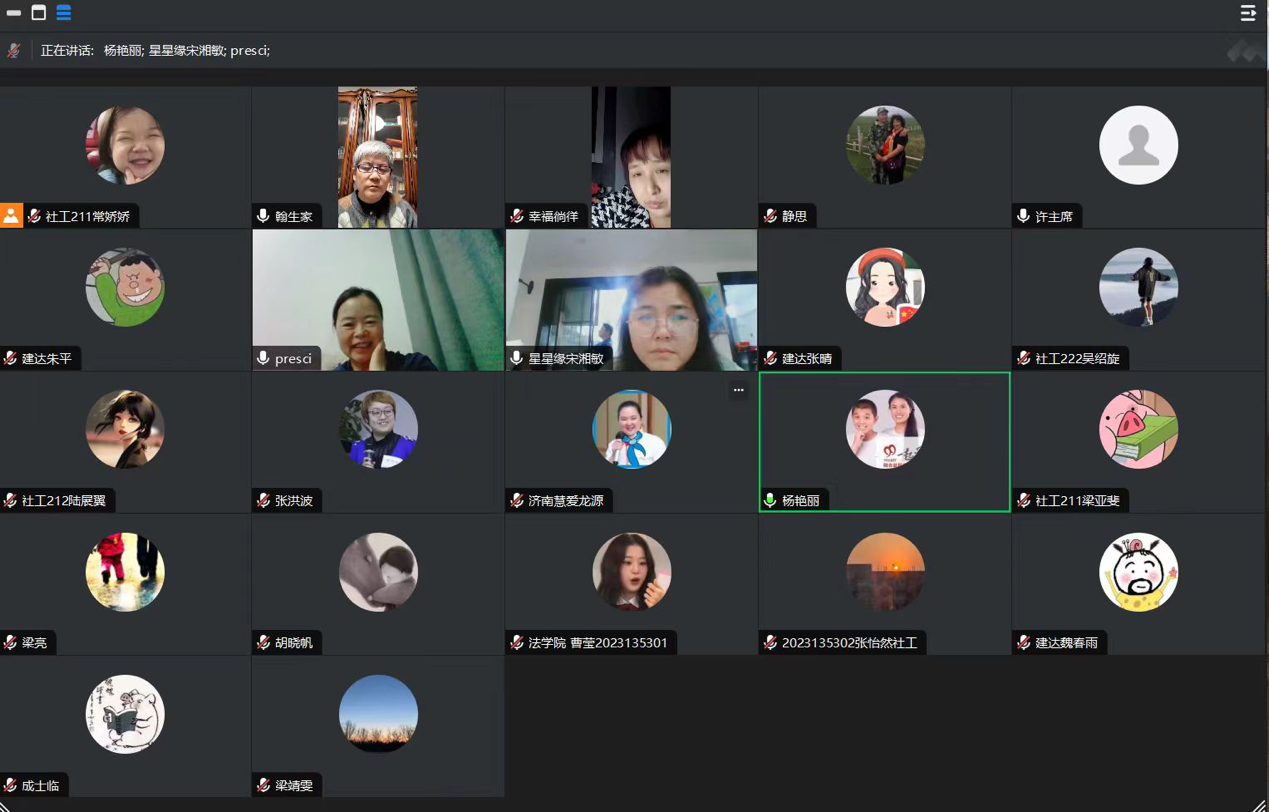Viewport: 1269px width, 812px height.
Task: Click the top-right sidebar panel toggle icon
Action: [1248, 13]
